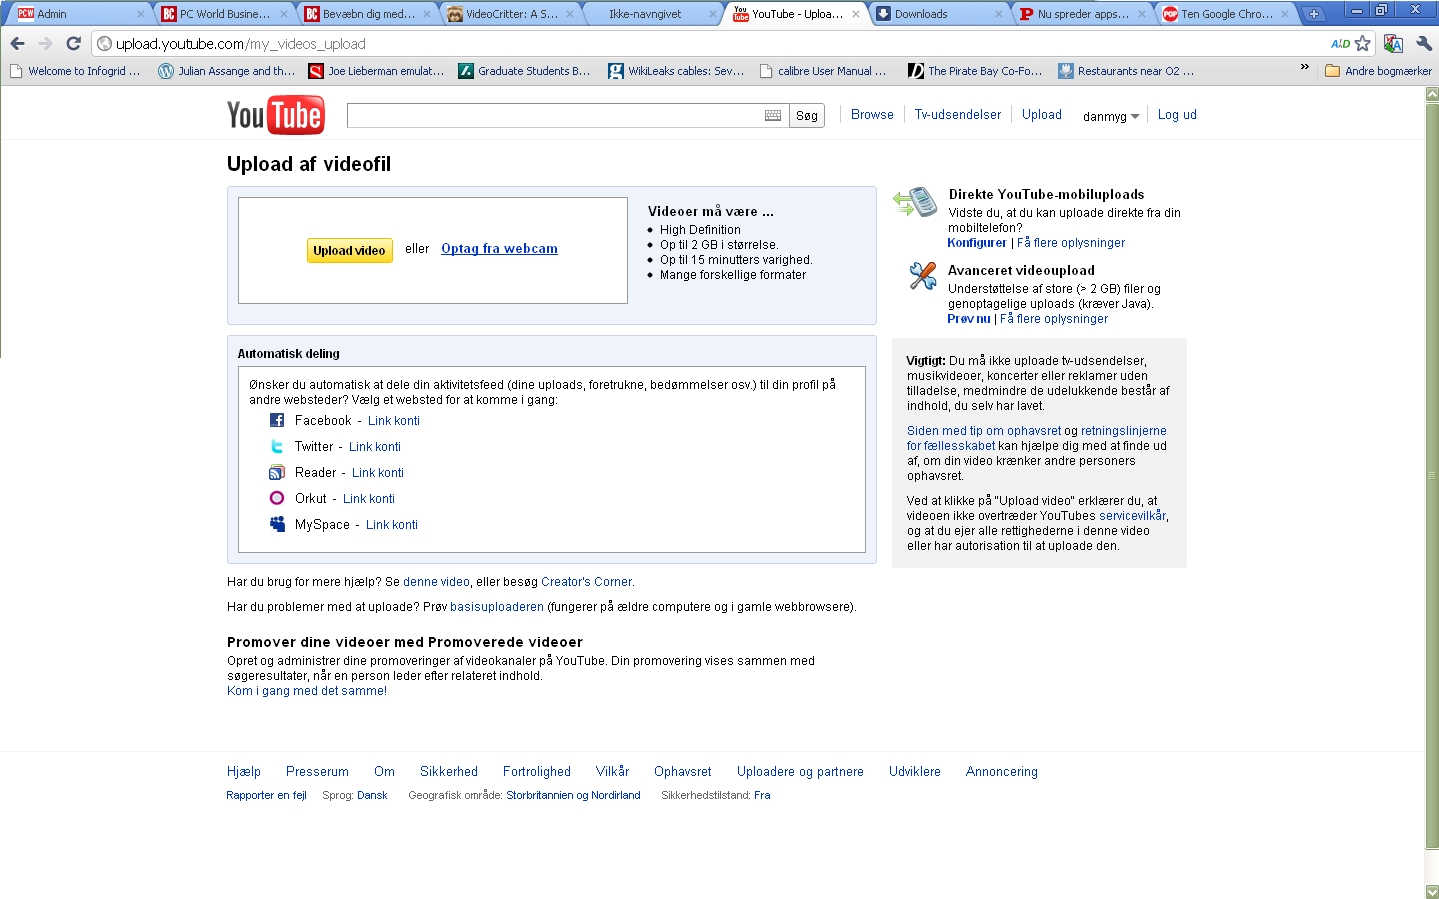Open the Optag fra webcam link
The image size is (1439, 899).
[x=499, y=249]
